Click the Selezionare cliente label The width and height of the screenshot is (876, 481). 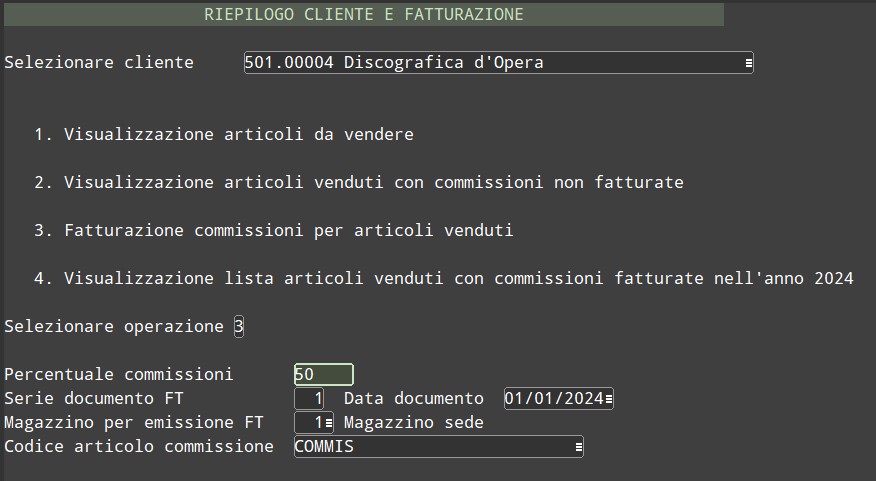[x=99, y=63]
